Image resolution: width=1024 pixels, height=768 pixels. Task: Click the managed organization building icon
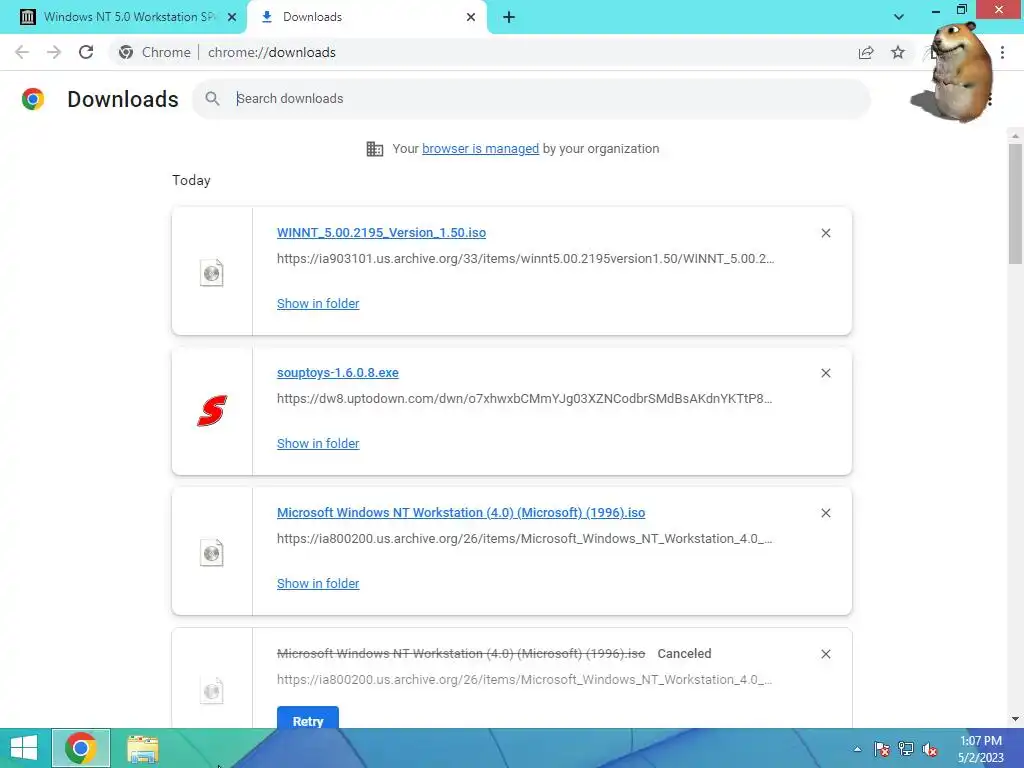[x=375, y=149]
